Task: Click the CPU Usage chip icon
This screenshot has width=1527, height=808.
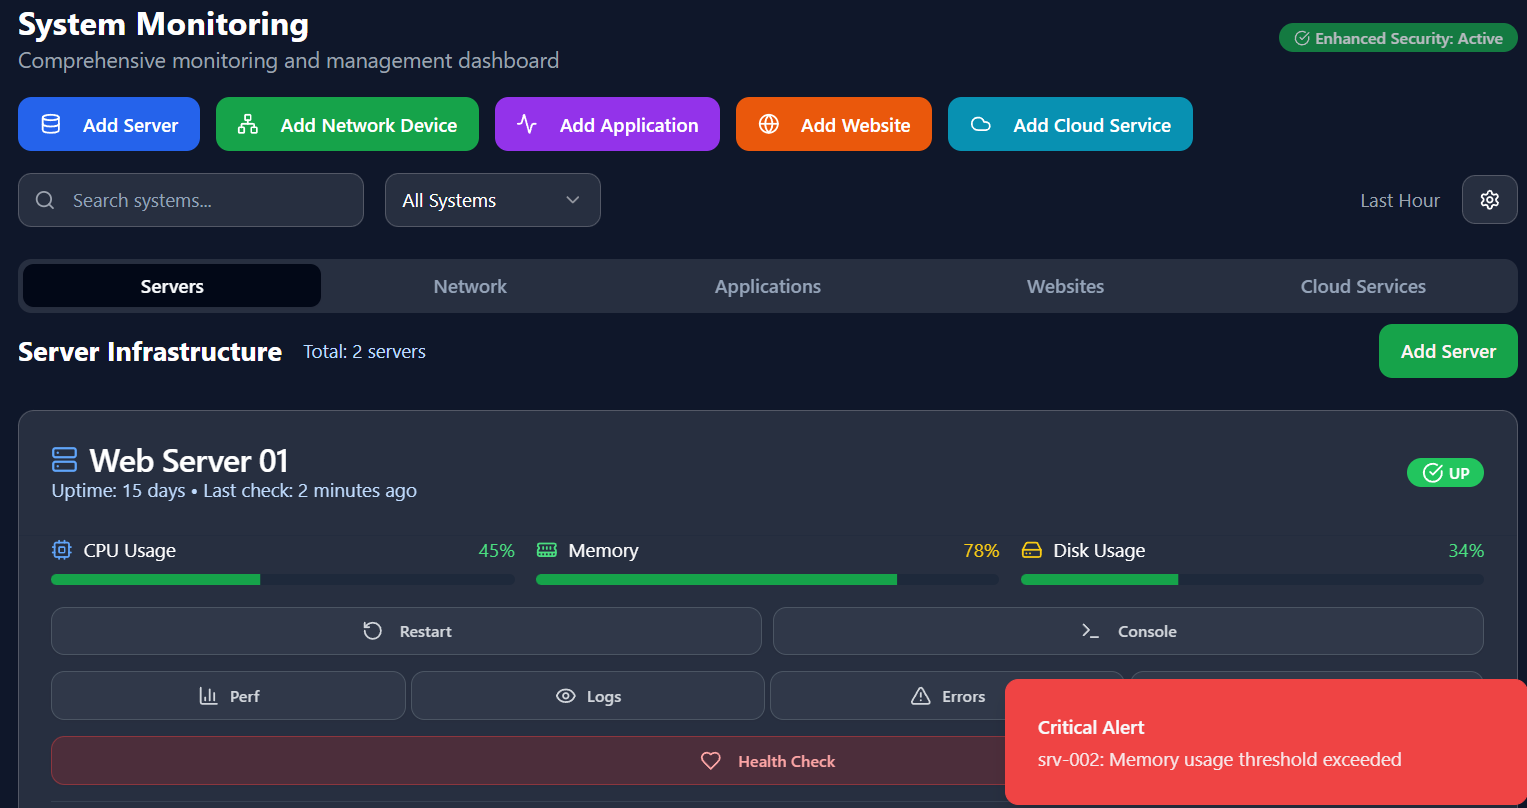Action: pyautogui.click(x=62, y=550)
